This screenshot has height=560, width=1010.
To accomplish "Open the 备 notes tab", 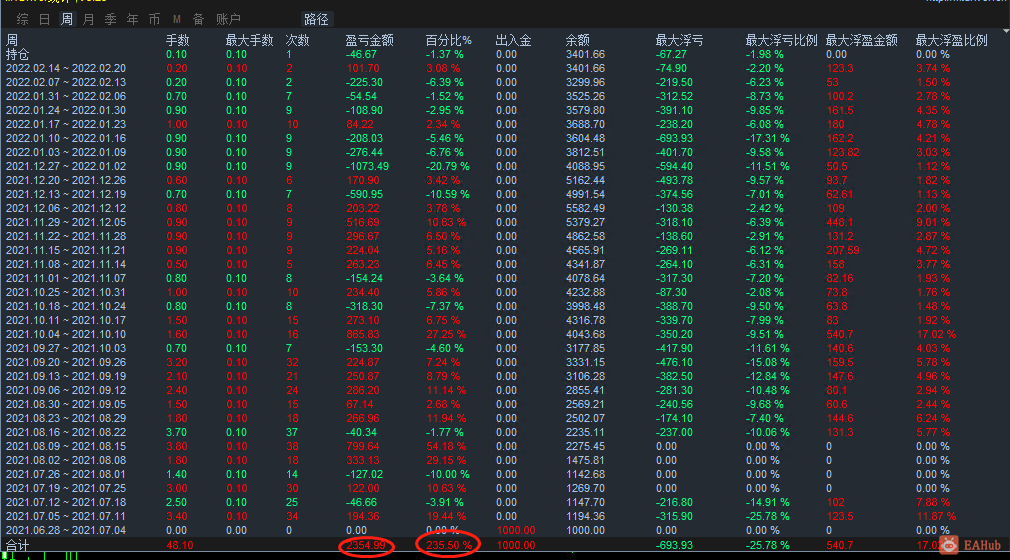I will pyautogui.click(x=198, y=19).
